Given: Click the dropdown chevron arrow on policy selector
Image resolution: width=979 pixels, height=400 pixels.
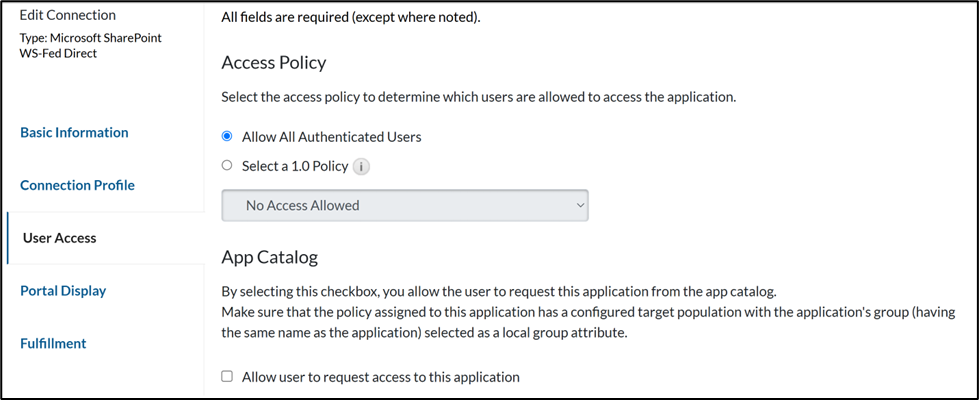Looking at the screenshot, I should point(577,206).
